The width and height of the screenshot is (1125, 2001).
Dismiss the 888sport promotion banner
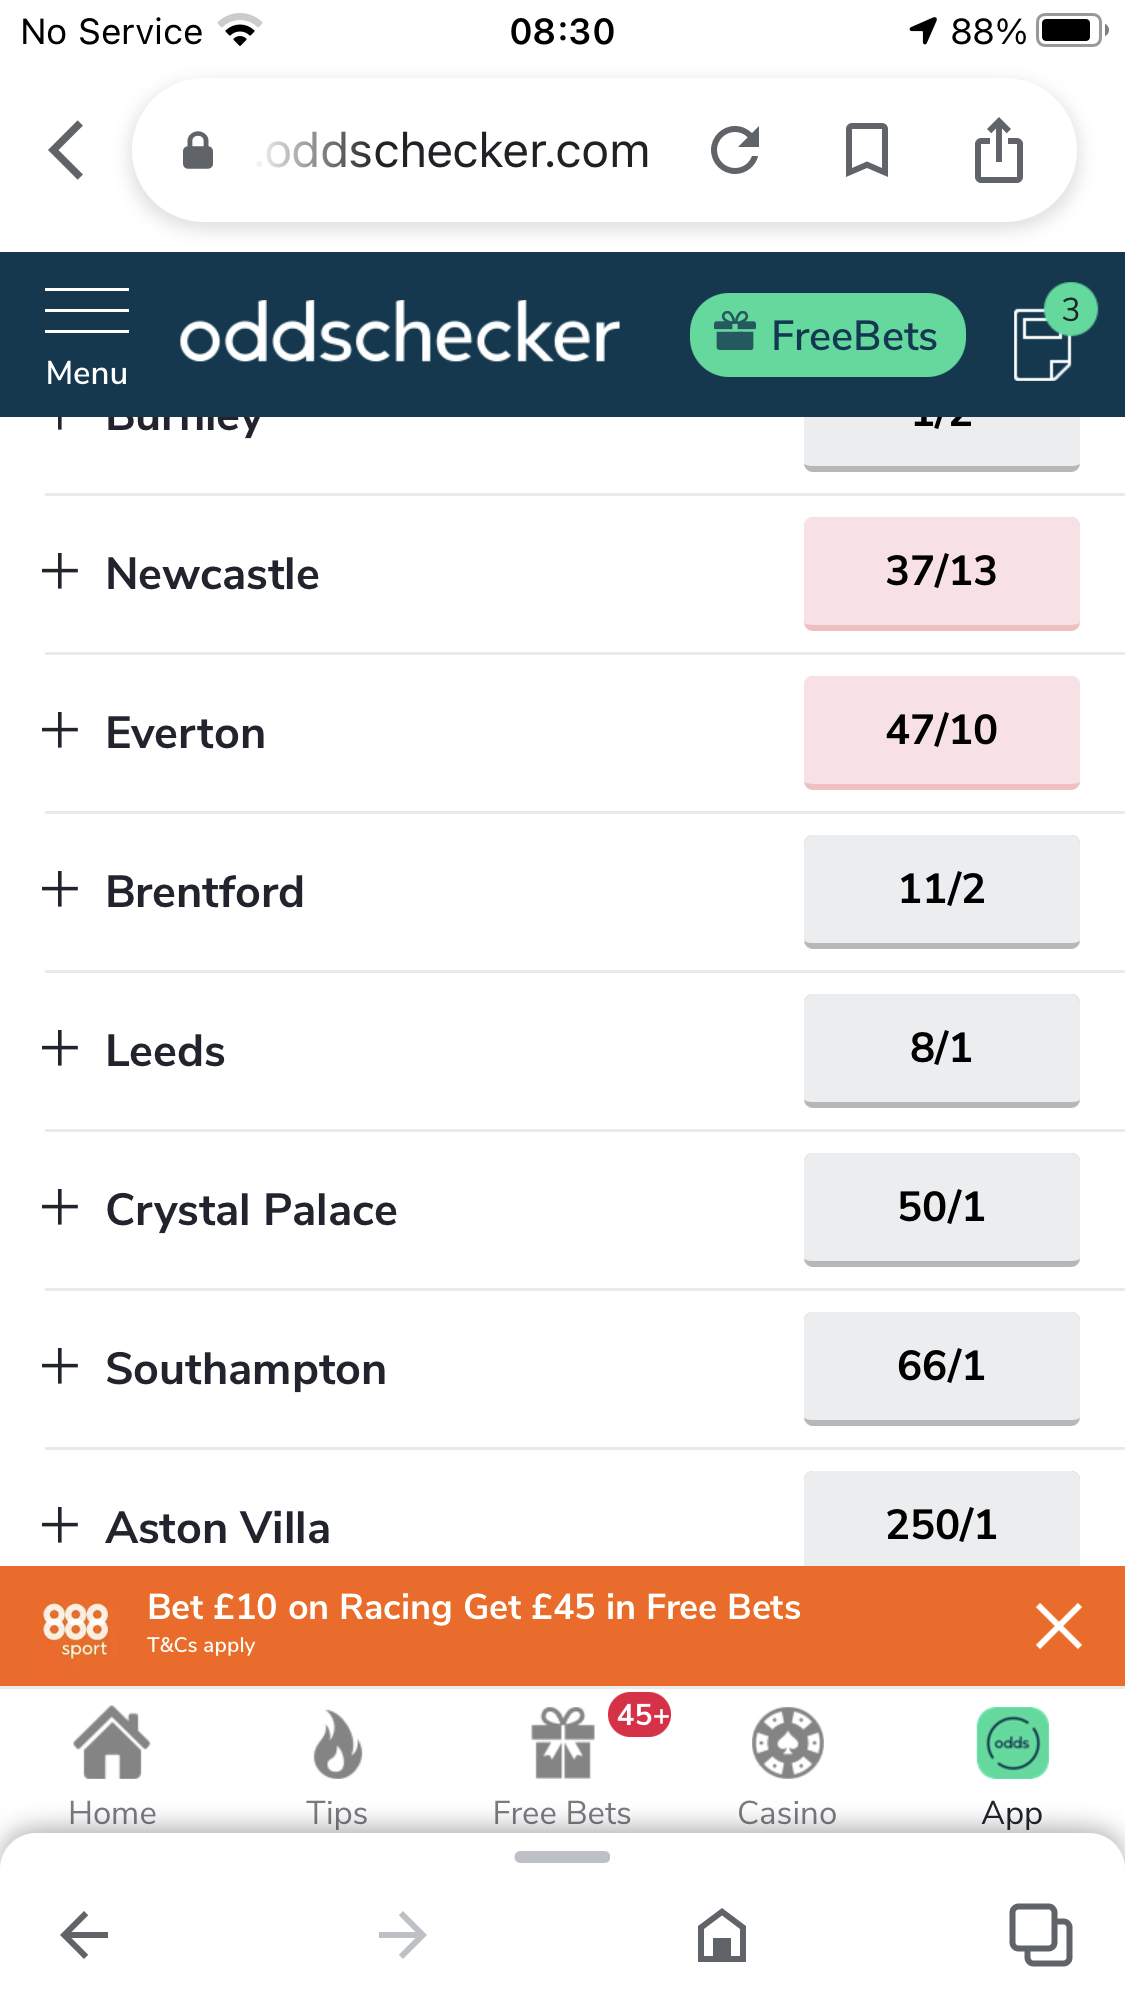tap(1059, 1625)
